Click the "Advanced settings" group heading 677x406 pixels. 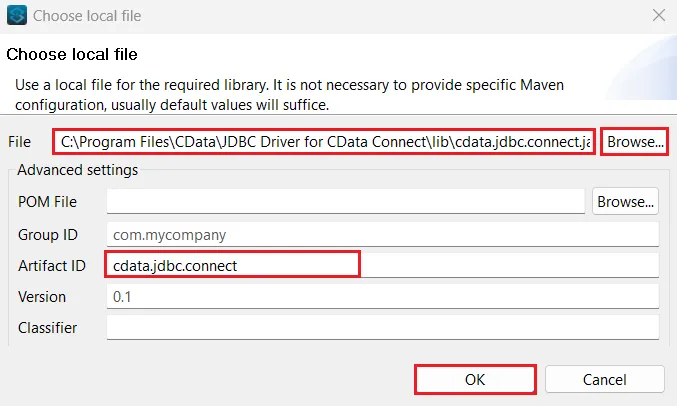click(78, 169)
